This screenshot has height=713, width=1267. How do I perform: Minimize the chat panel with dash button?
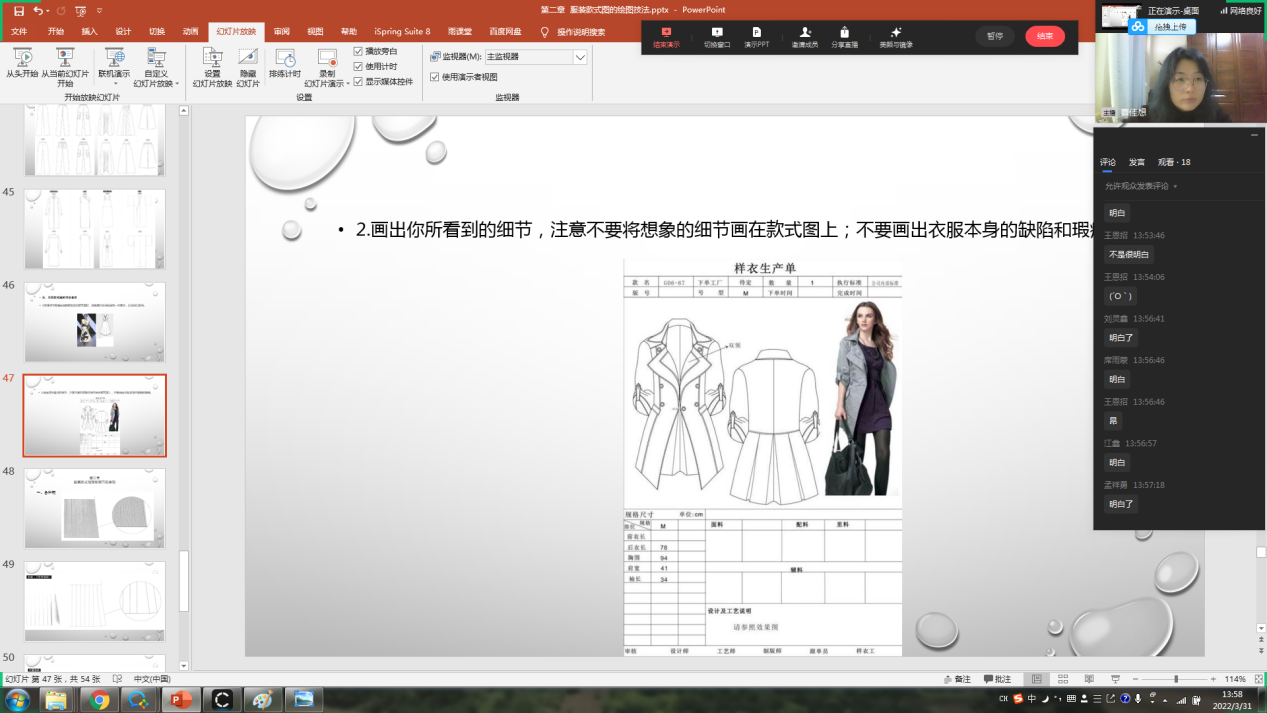click(x=1254, y=135)
